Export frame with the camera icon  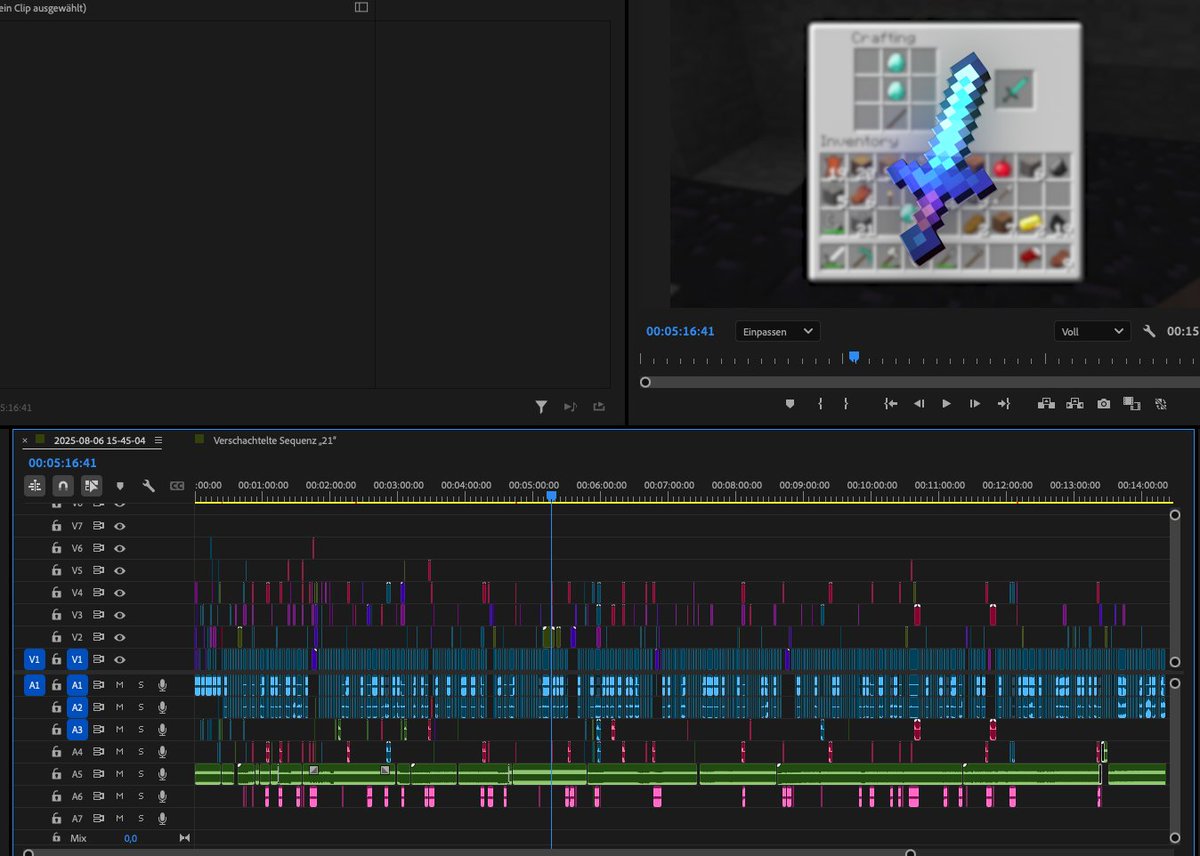tap(1103, 403)
